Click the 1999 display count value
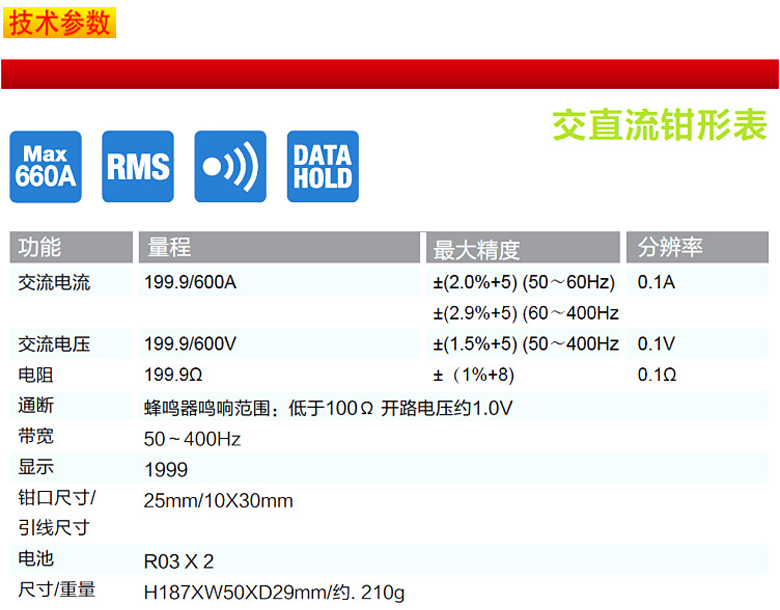The height and width of the screenshot is (610, 780). [x=165, y=469]
